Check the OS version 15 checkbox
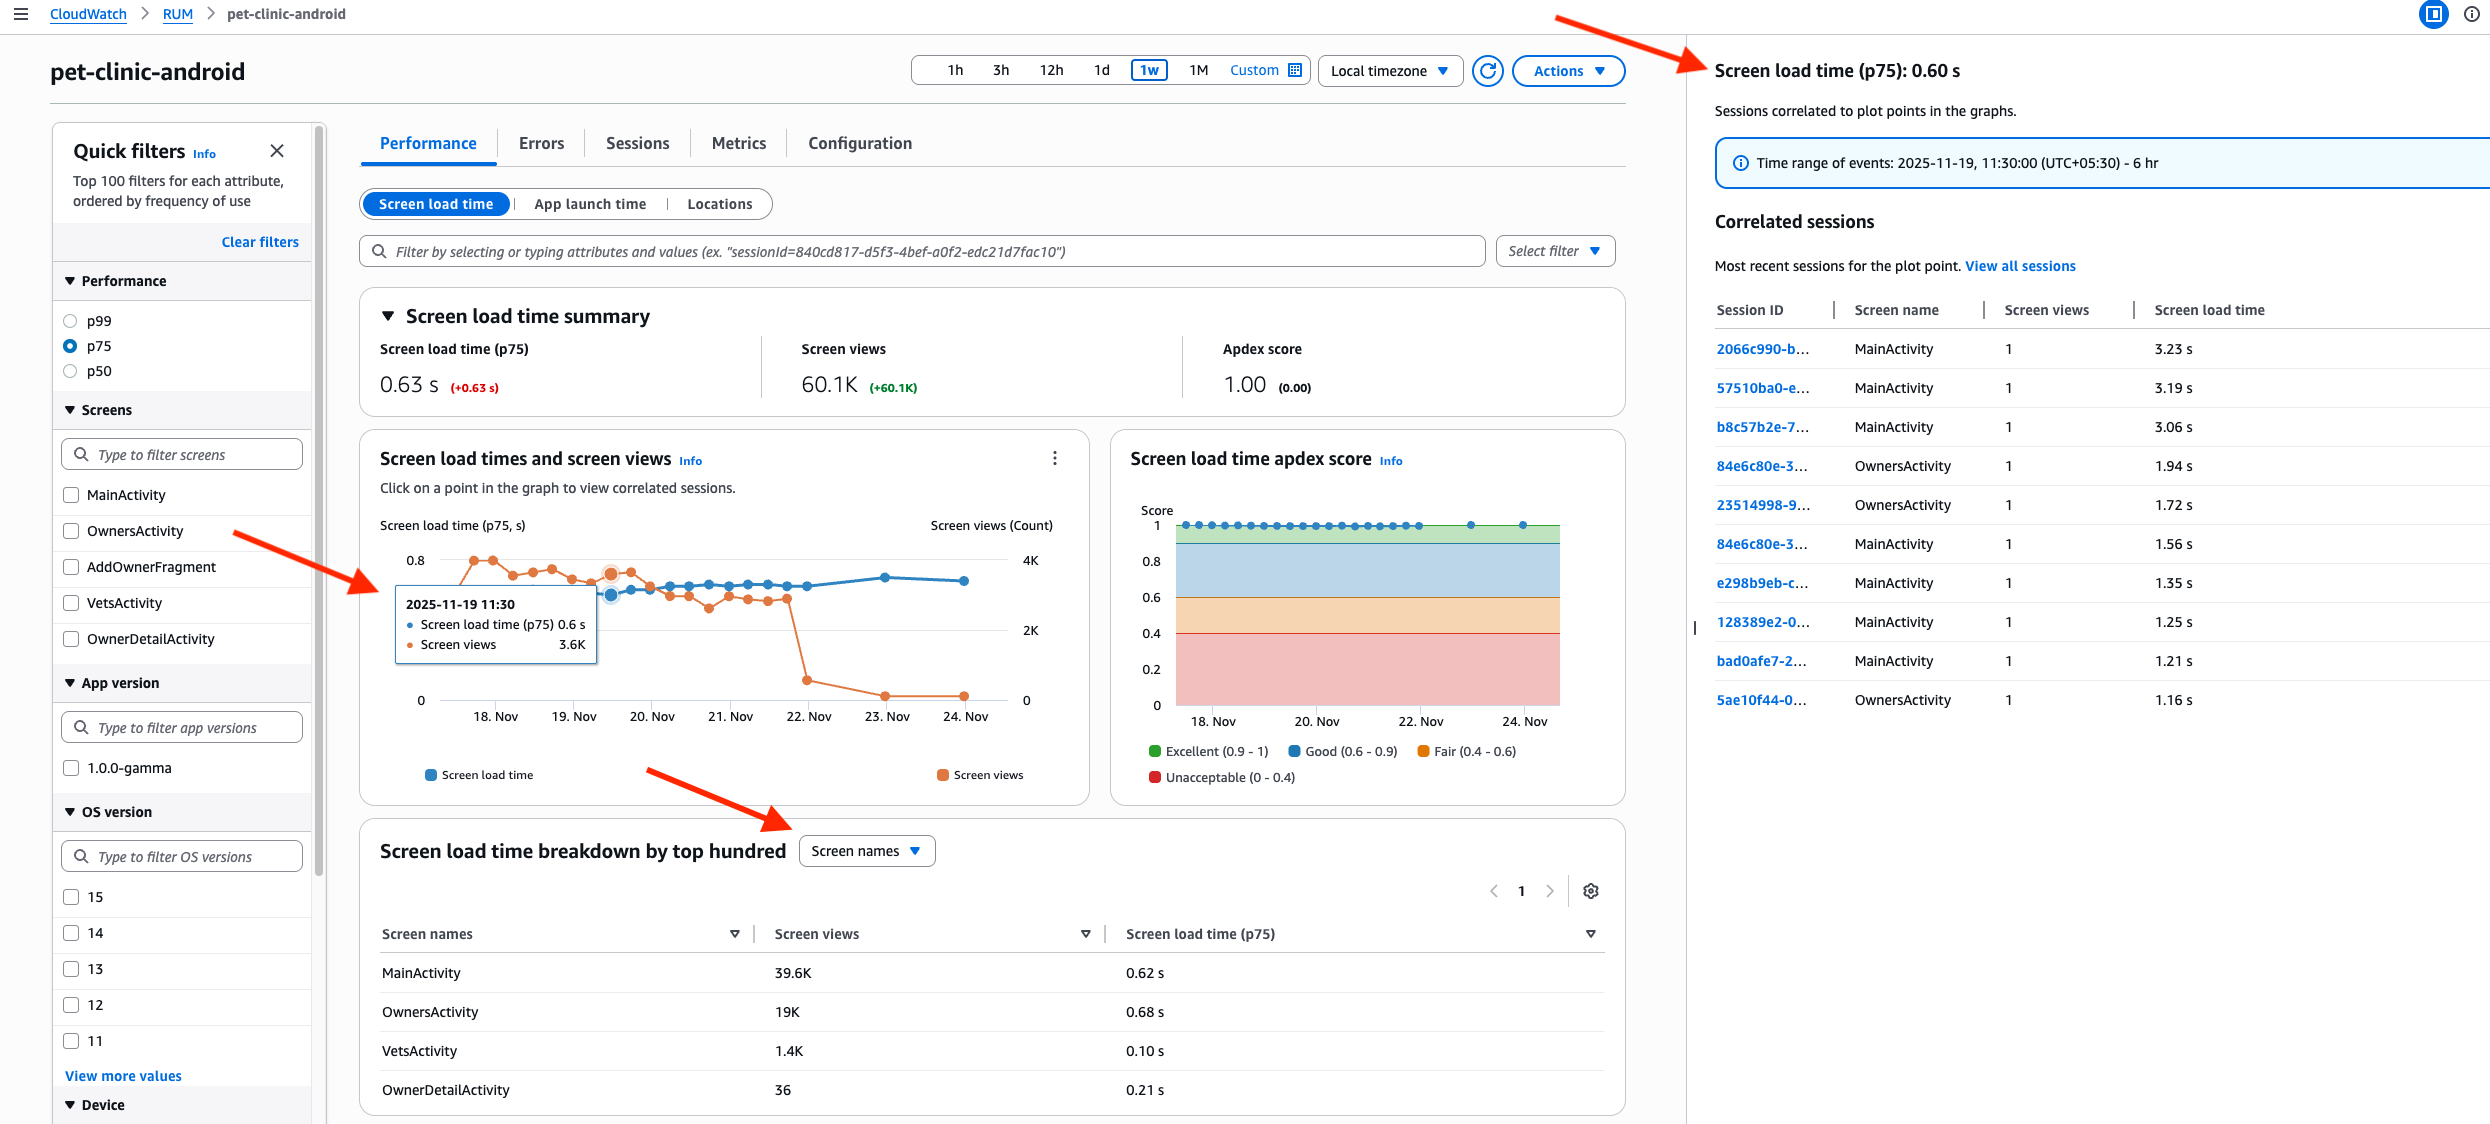This screenshot has width=2490, height=1124. pyautogui.click(x=70, y=897)
